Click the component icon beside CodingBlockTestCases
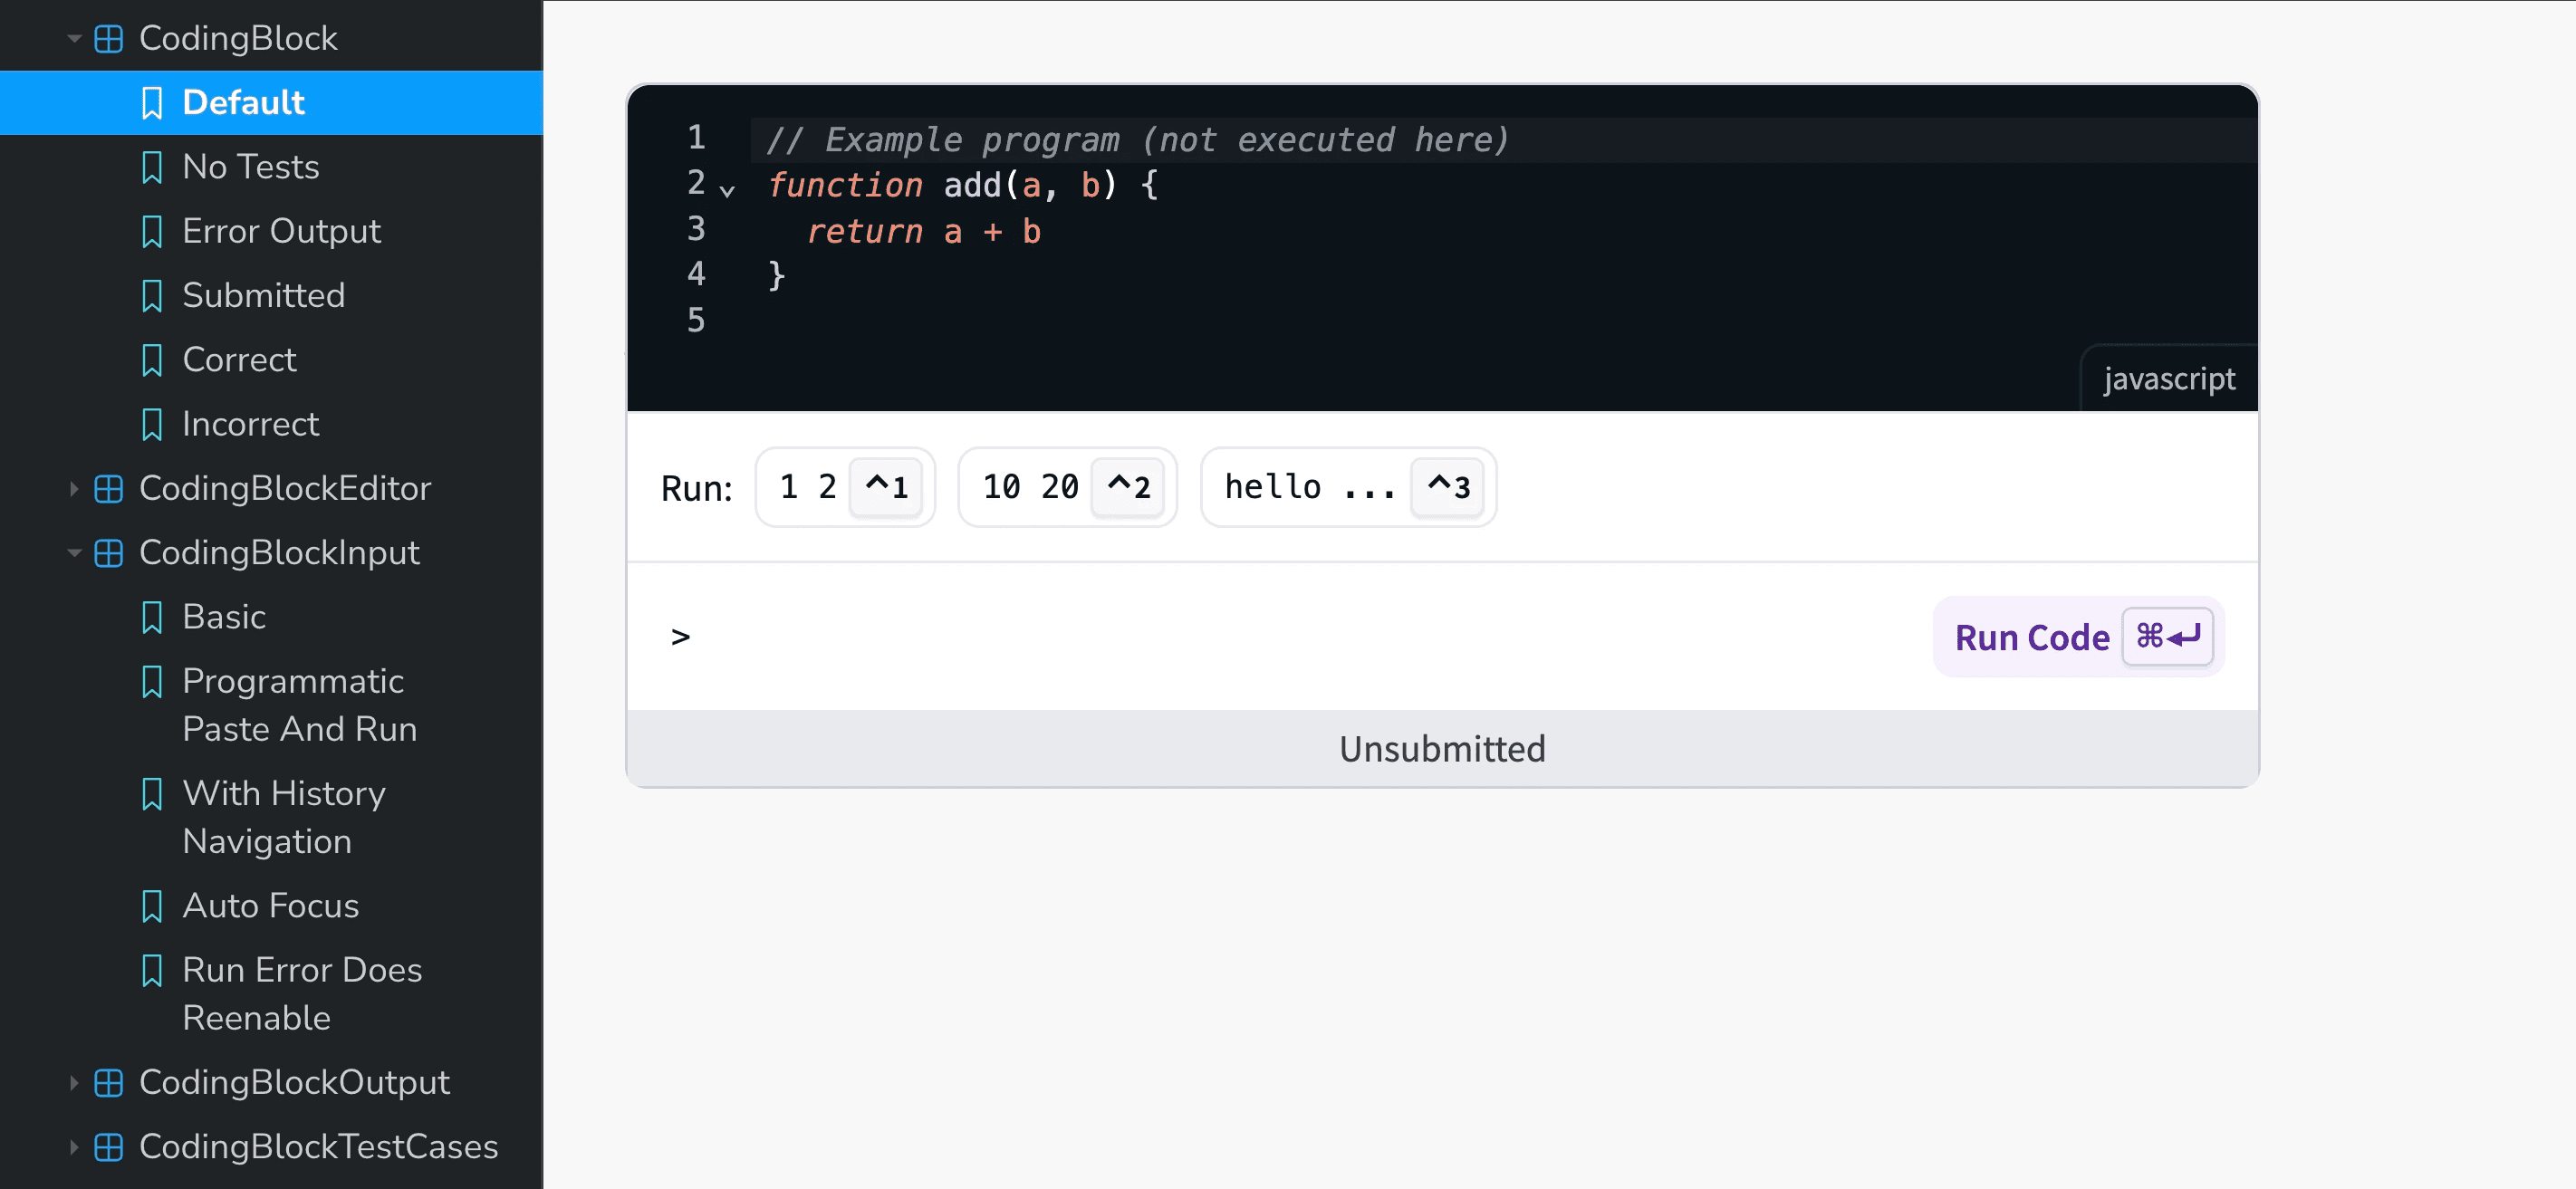 coord(108,1147)
